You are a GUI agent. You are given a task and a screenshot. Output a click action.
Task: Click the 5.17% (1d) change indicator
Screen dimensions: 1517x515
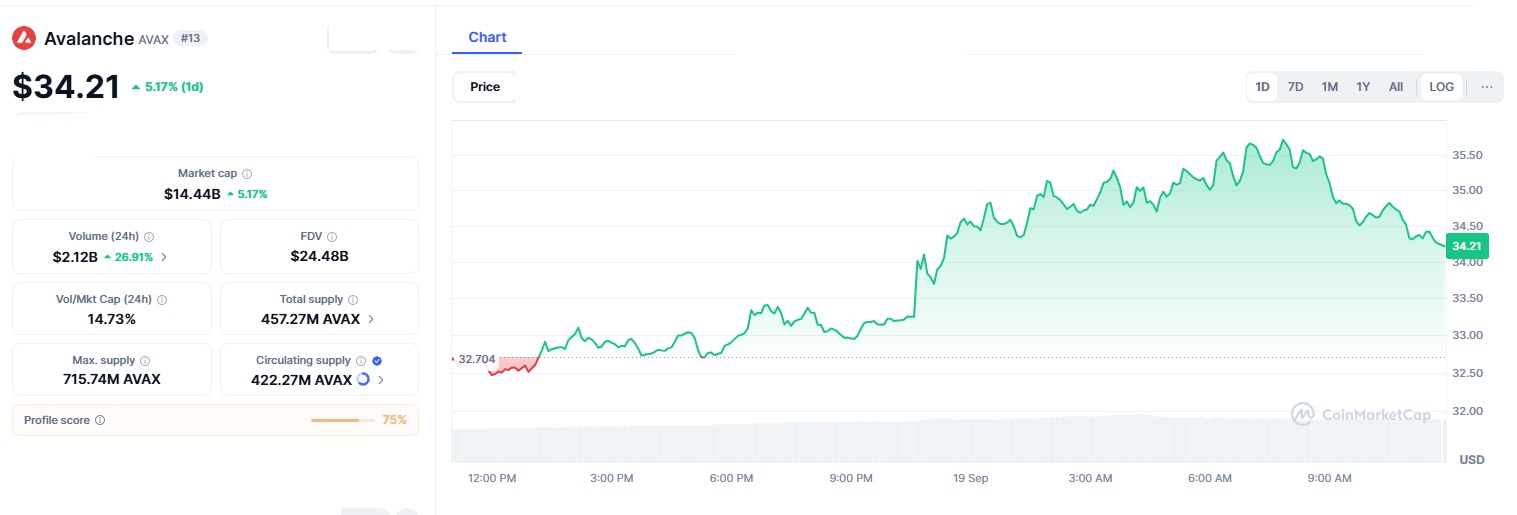167,87
